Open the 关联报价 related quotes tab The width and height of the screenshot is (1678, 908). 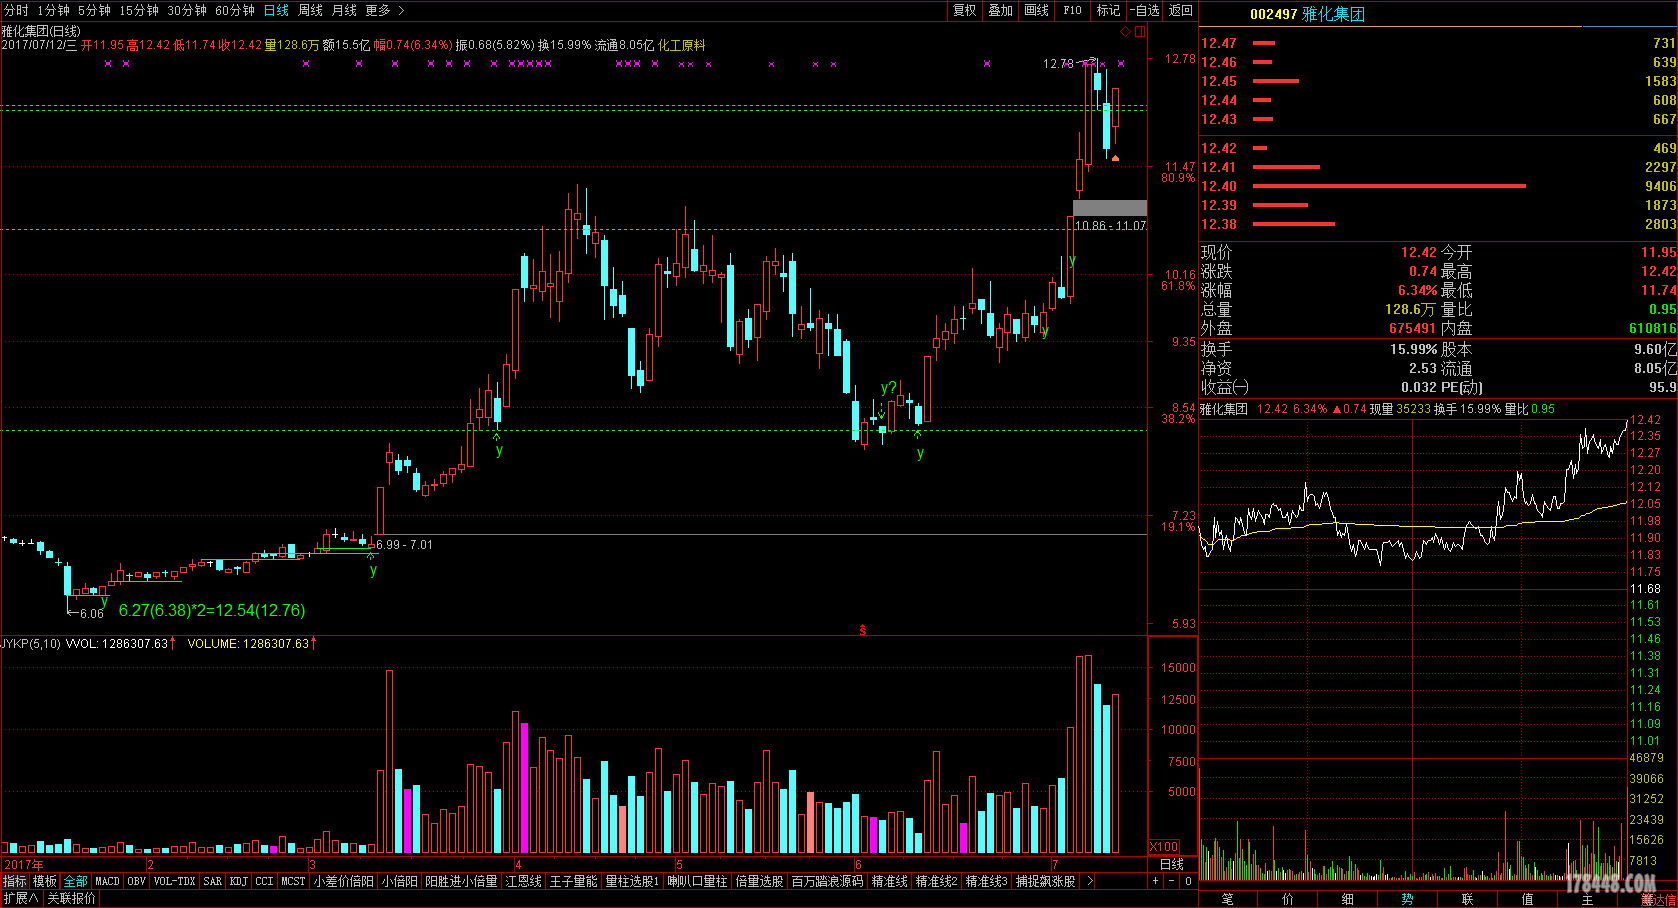72,898
